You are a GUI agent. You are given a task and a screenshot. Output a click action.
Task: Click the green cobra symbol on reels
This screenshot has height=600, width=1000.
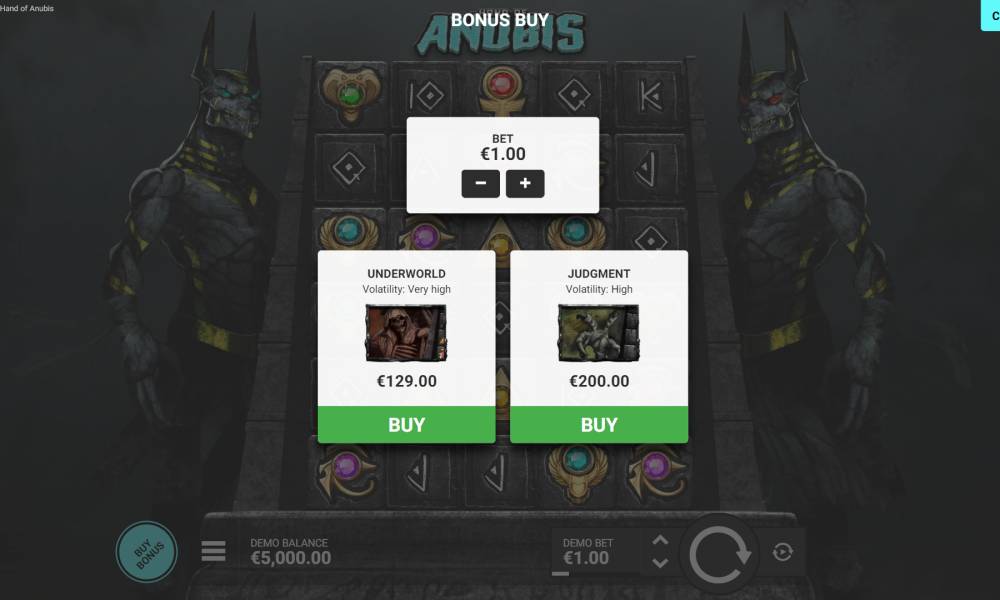(349, 94)
